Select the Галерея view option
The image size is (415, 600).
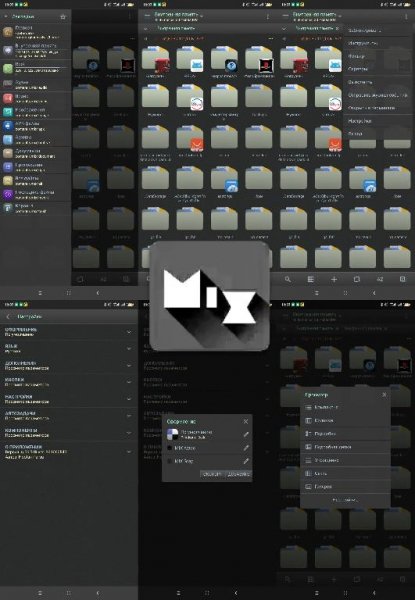point(345,487)
